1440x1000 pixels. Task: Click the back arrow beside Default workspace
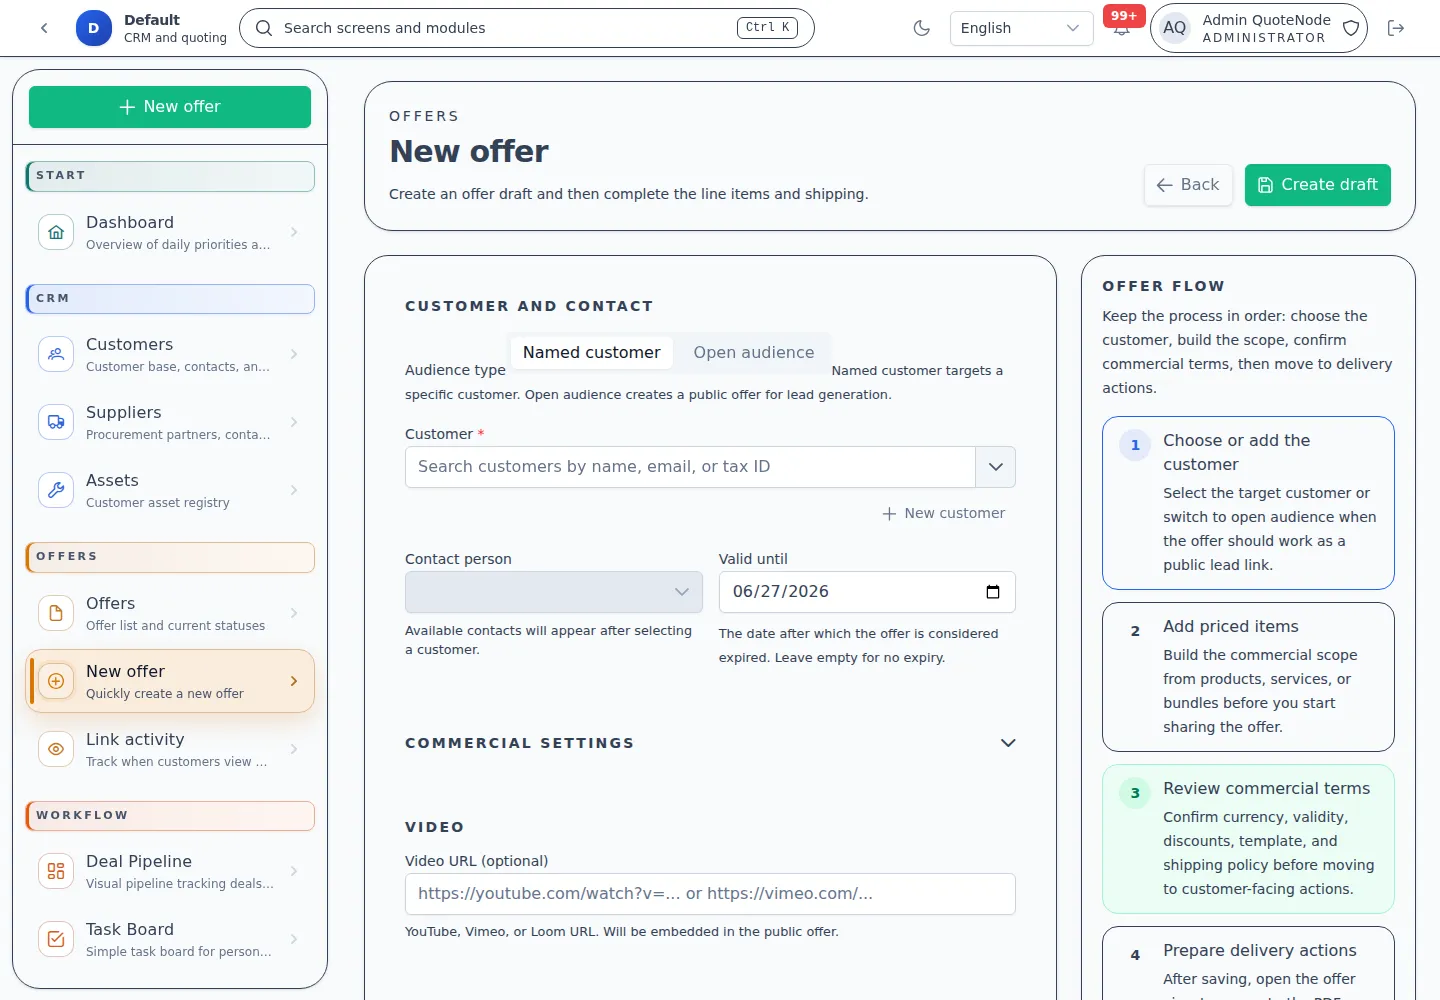44,28
